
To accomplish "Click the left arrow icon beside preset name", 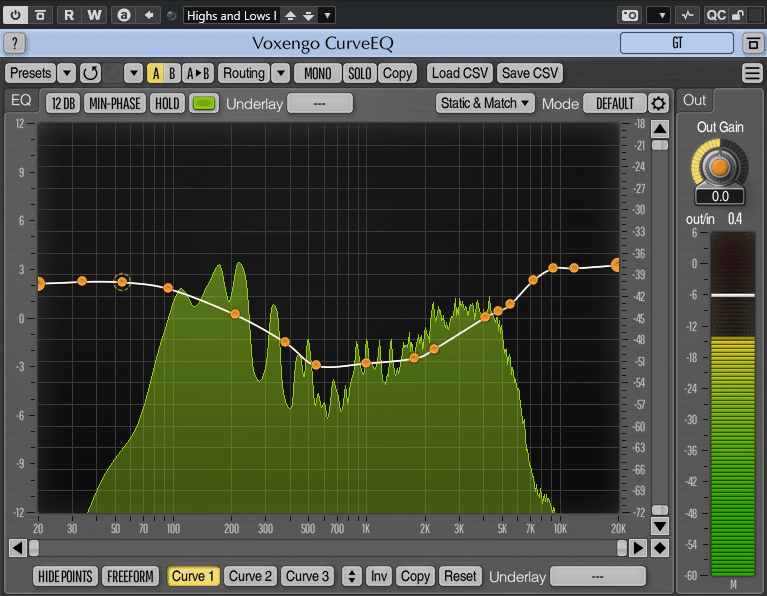I will tap(149, 15).
